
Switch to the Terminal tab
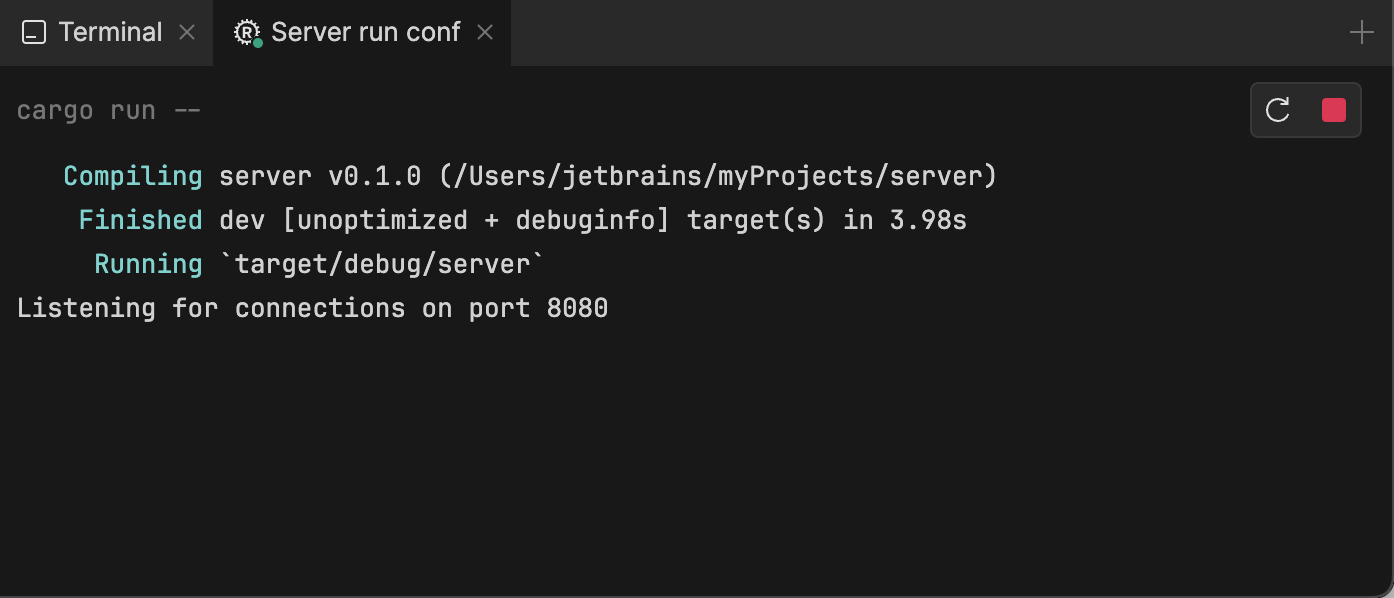point(110,33)
